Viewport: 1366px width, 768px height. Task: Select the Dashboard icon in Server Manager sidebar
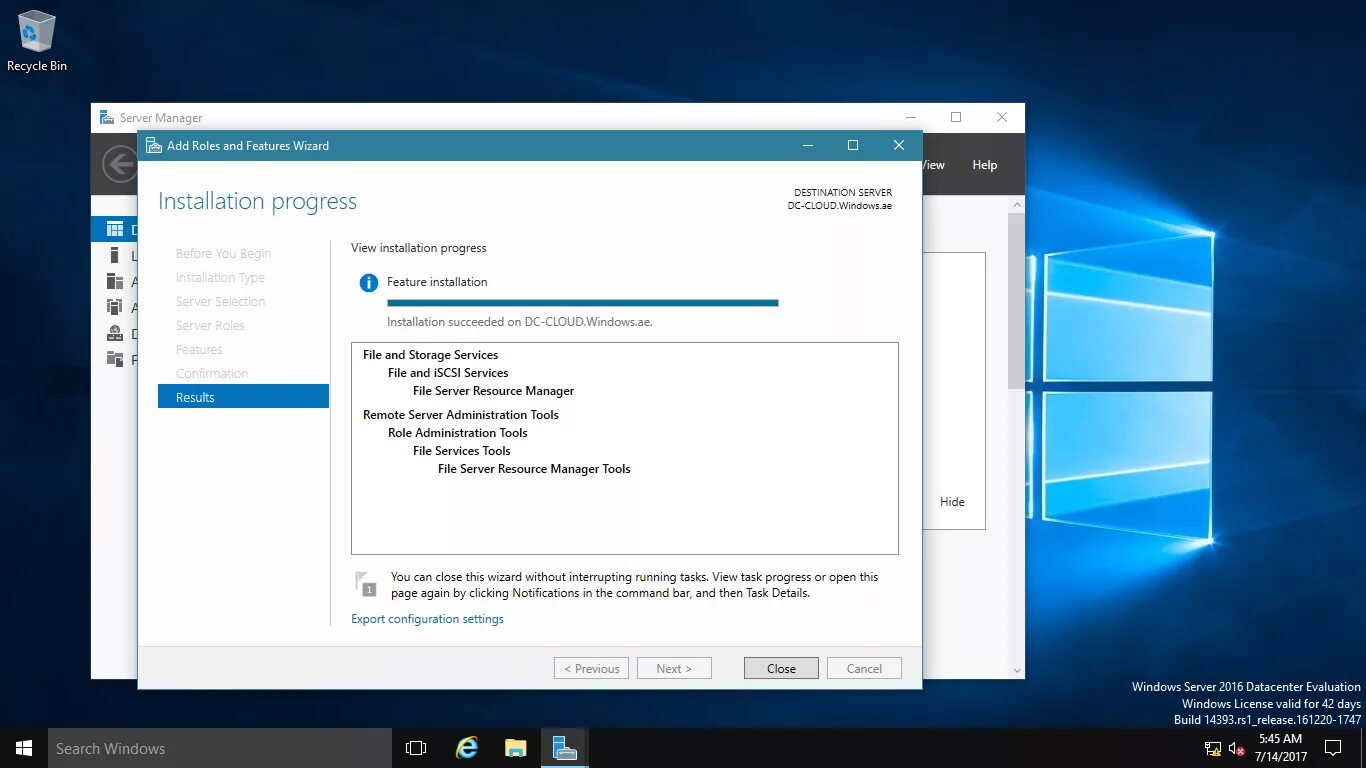point(115,229)
